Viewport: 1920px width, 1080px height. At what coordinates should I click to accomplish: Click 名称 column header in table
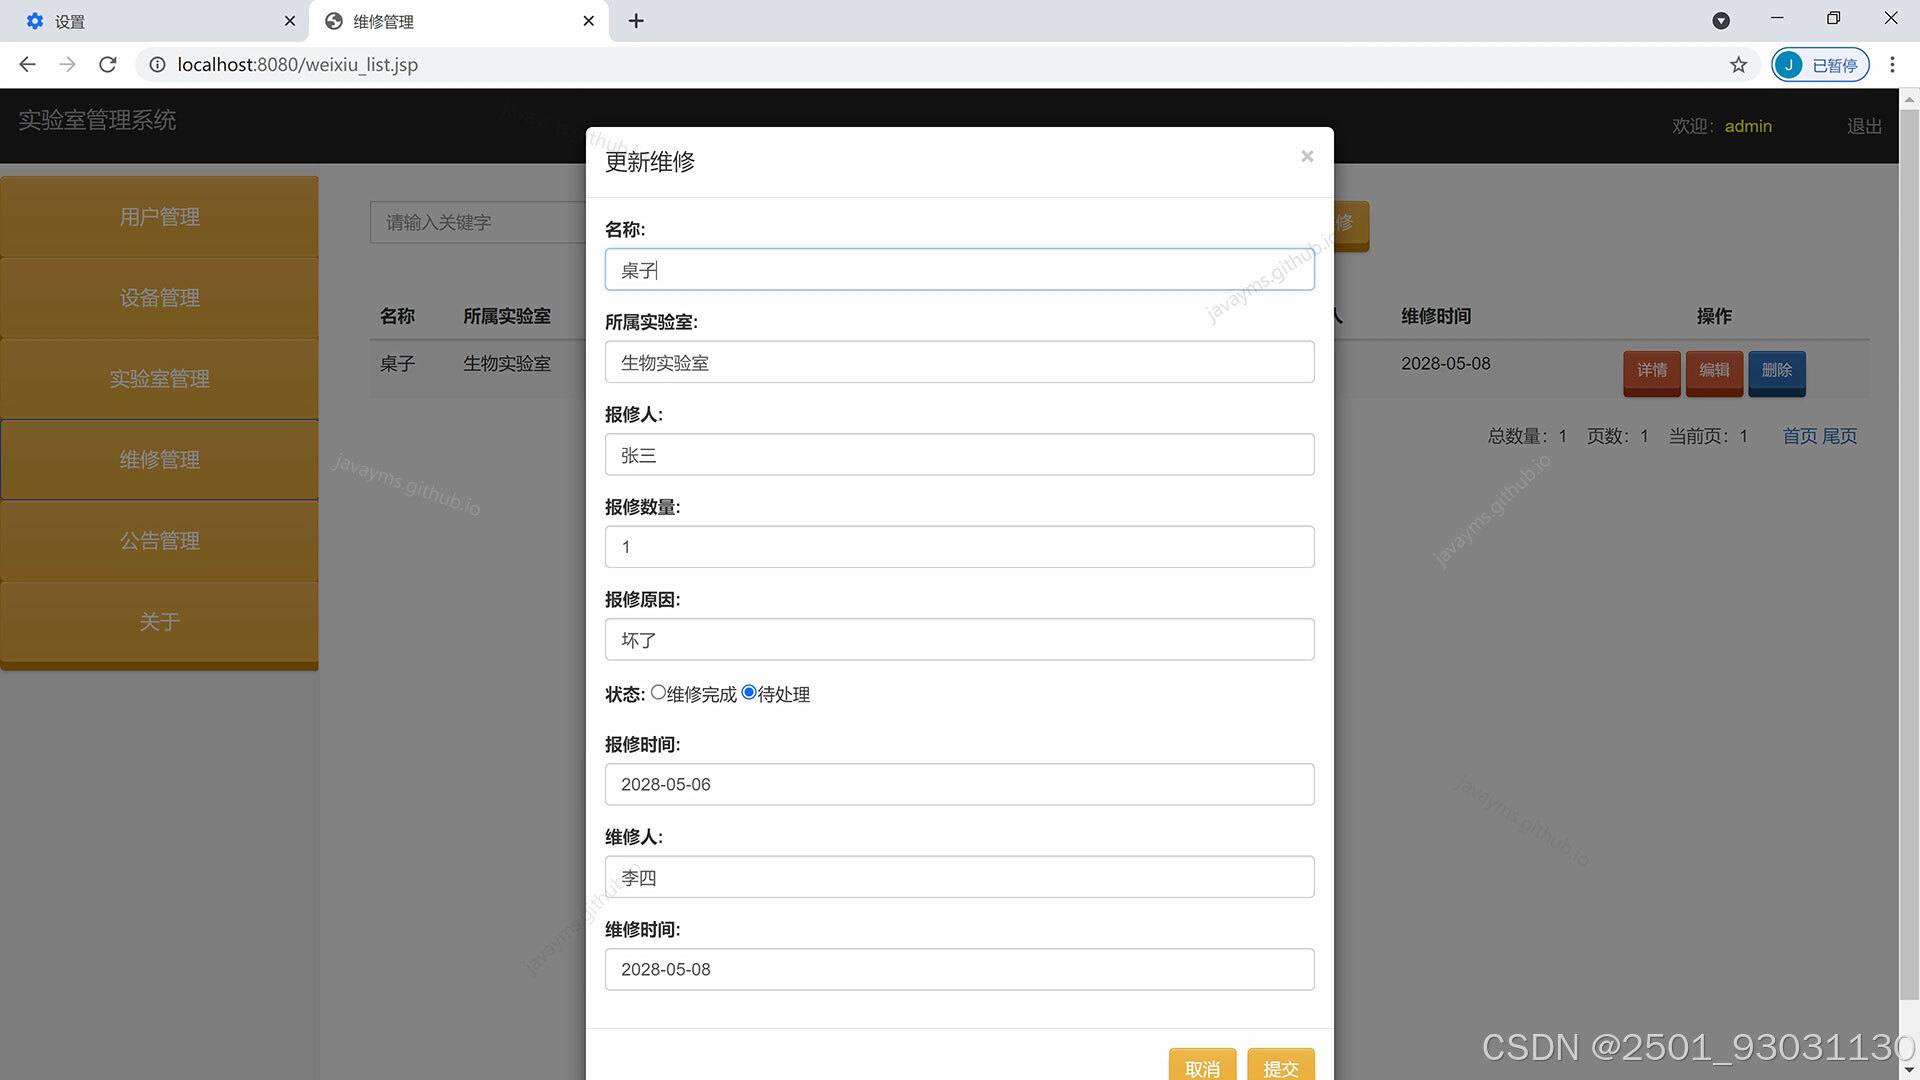click(x=397, y=316)
